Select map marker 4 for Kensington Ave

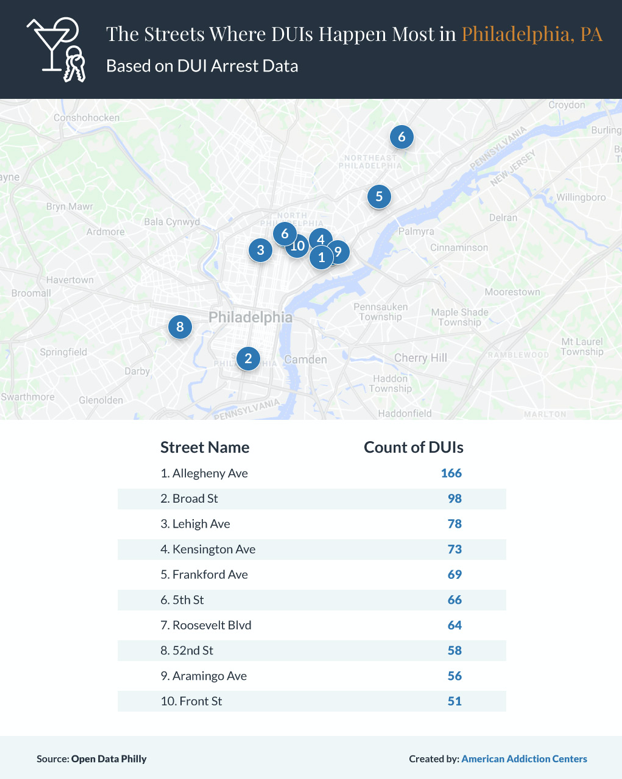click(321, 239)
